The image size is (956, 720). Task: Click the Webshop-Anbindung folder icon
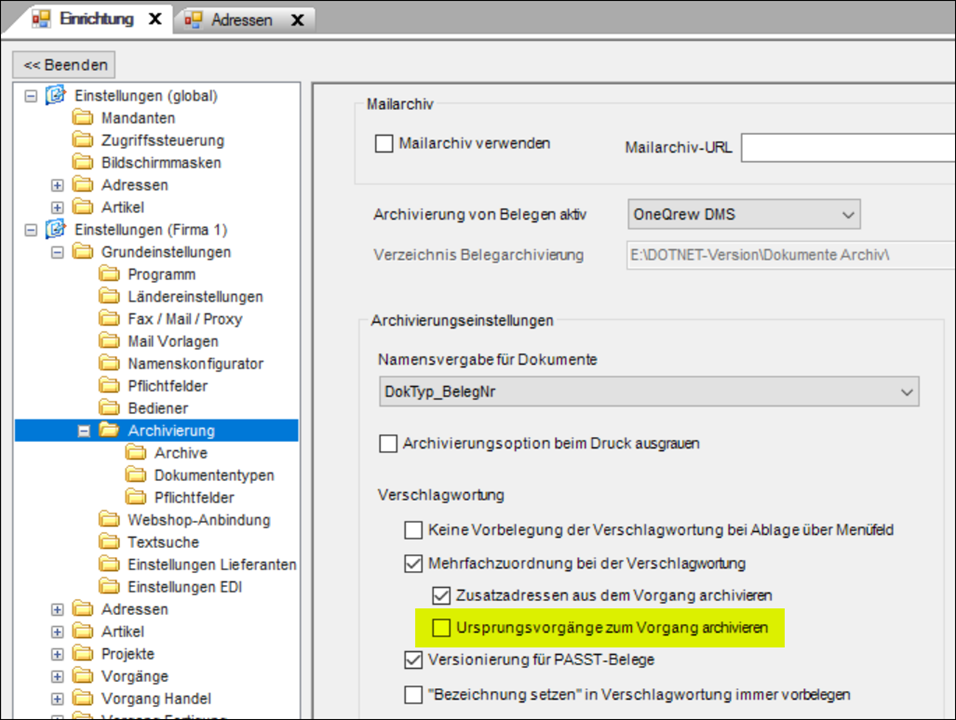109,520
